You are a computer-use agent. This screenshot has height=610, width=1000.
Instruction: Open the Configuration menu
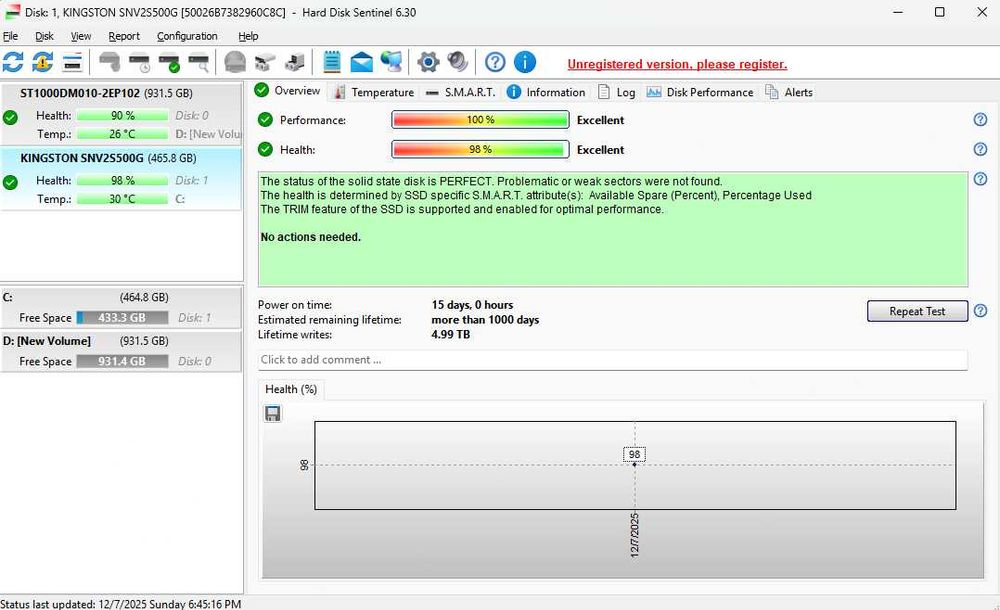click(187, 36)
